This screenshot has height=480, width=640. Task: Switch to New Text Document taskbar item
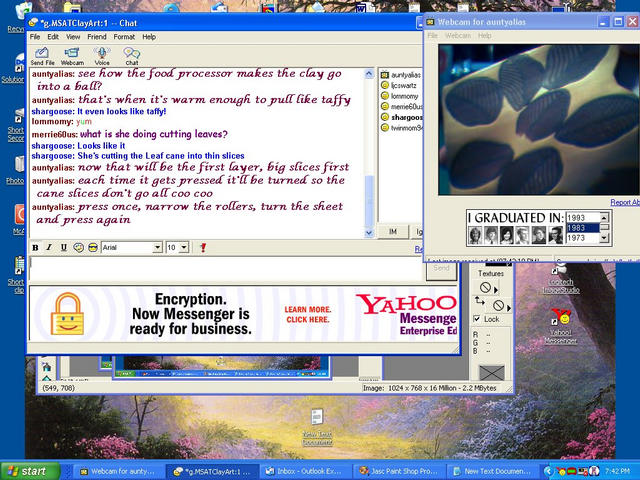coord(492,471)
